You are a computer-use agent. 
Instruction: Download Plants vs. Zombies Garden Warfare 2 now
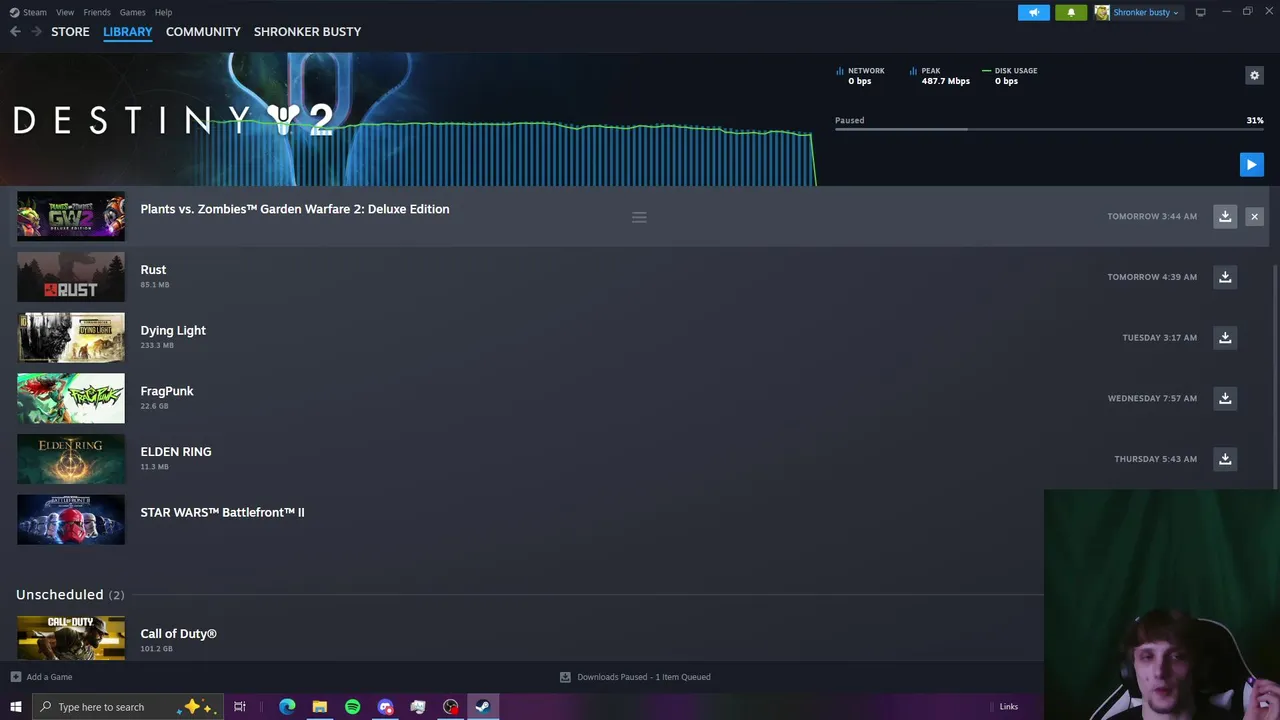(1225, 216)
